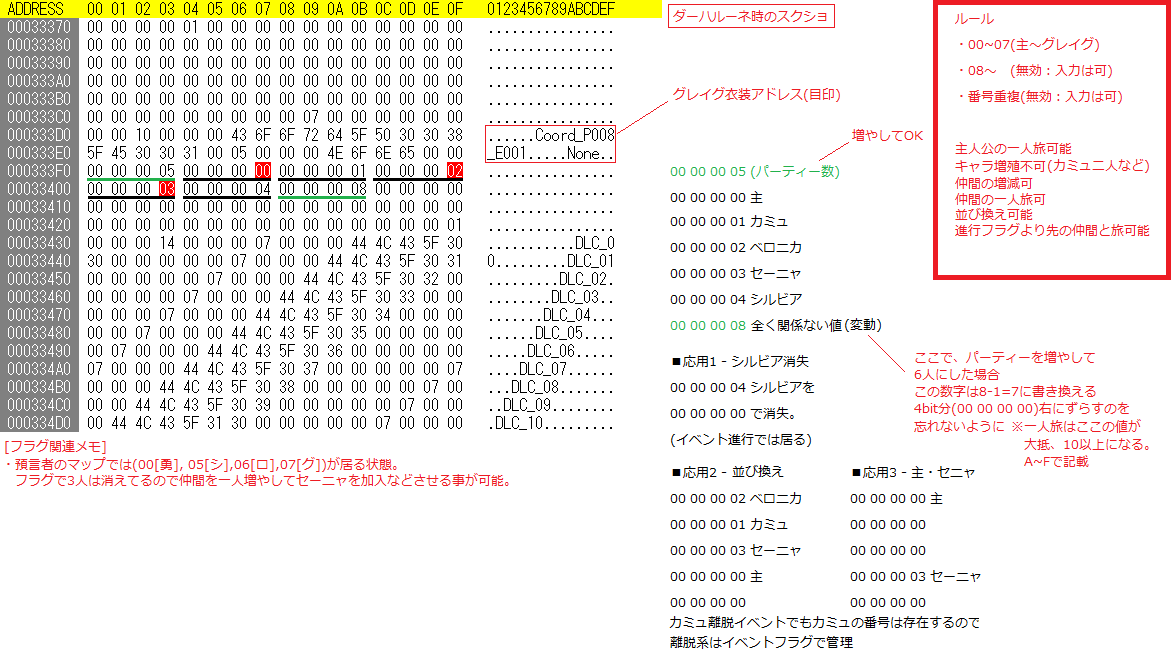Click the 01 byte in row 00033370
The height and width of the screenshot is (669, 1171).
(x=190, y=27)
